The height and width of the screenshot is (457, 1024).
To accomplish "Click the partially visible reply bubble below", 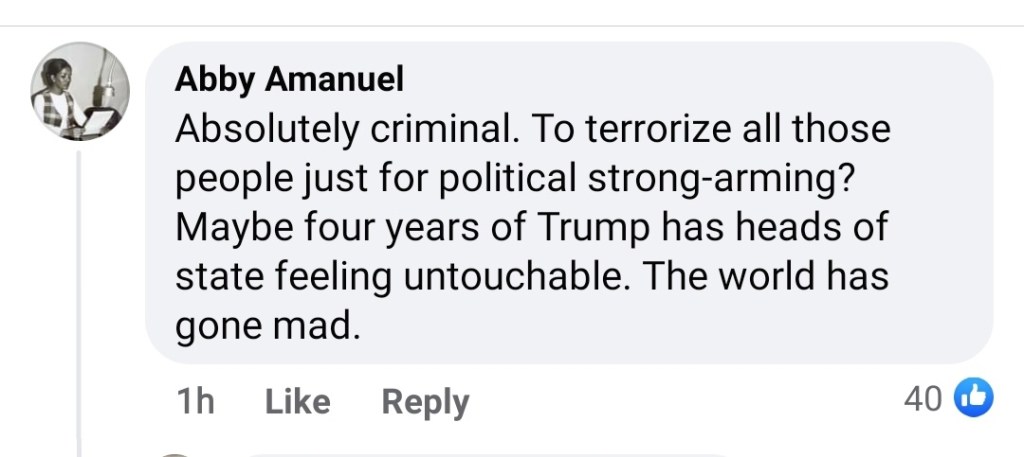I will coord(480,454).
